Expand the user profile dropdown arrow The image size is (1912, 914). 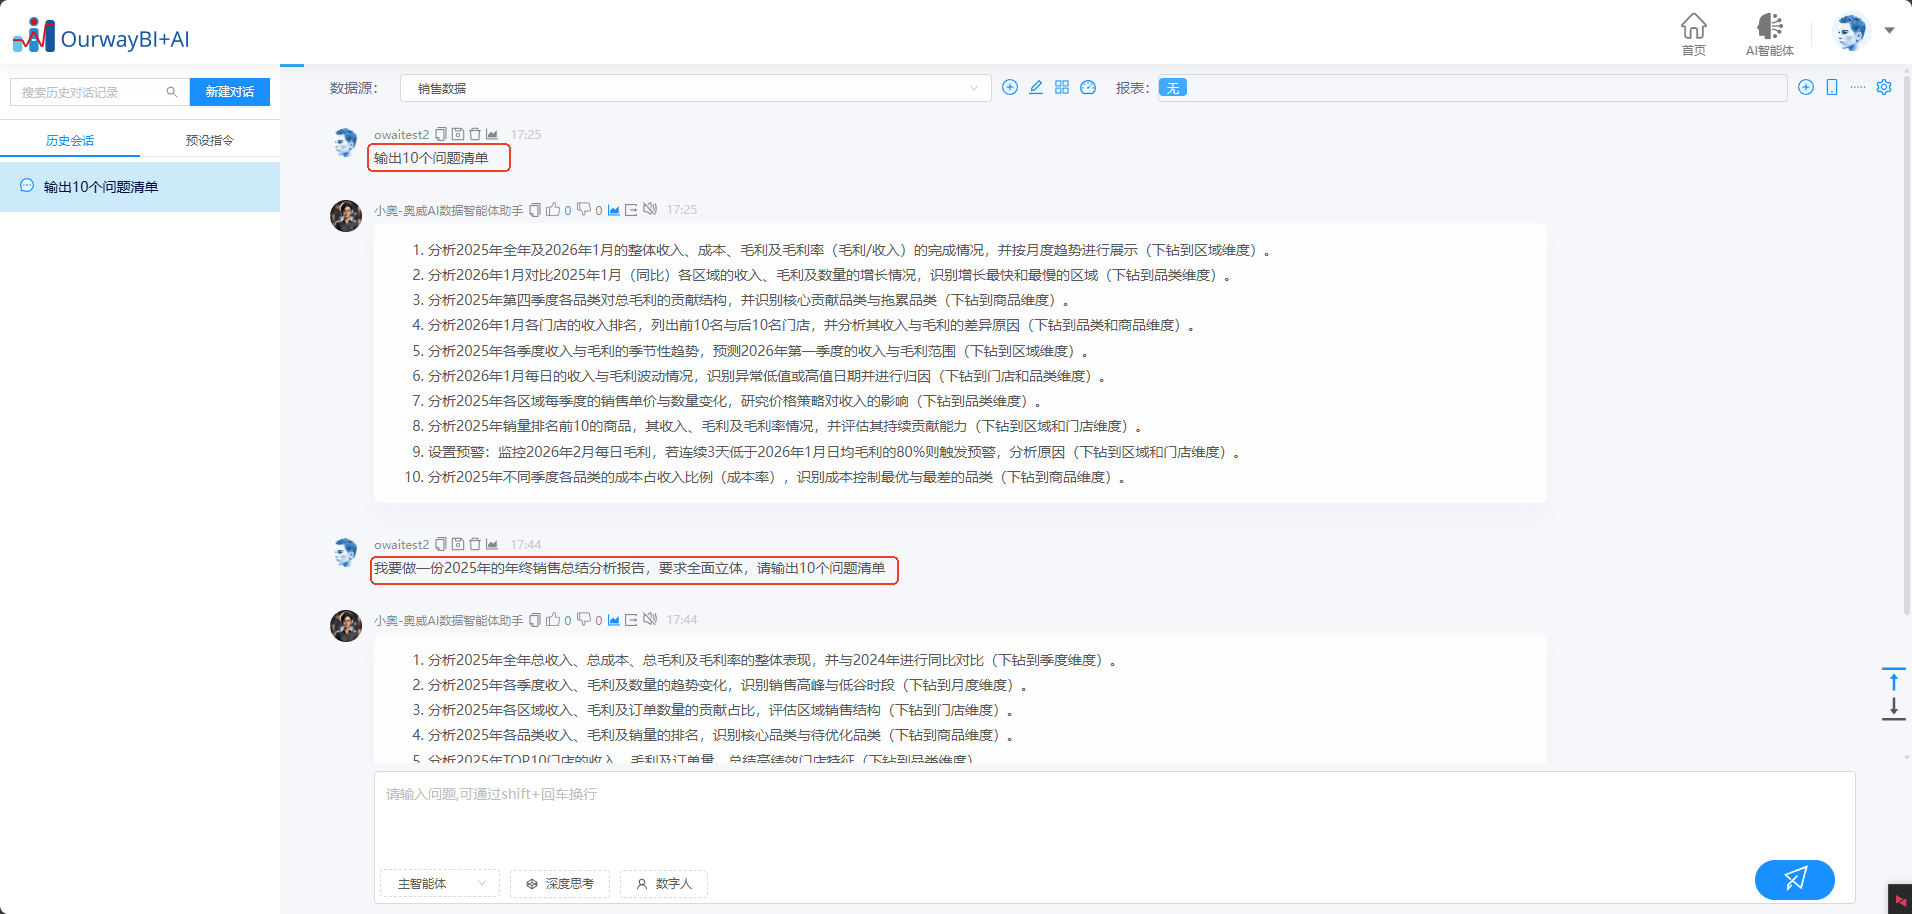(x=1889, y=31)
